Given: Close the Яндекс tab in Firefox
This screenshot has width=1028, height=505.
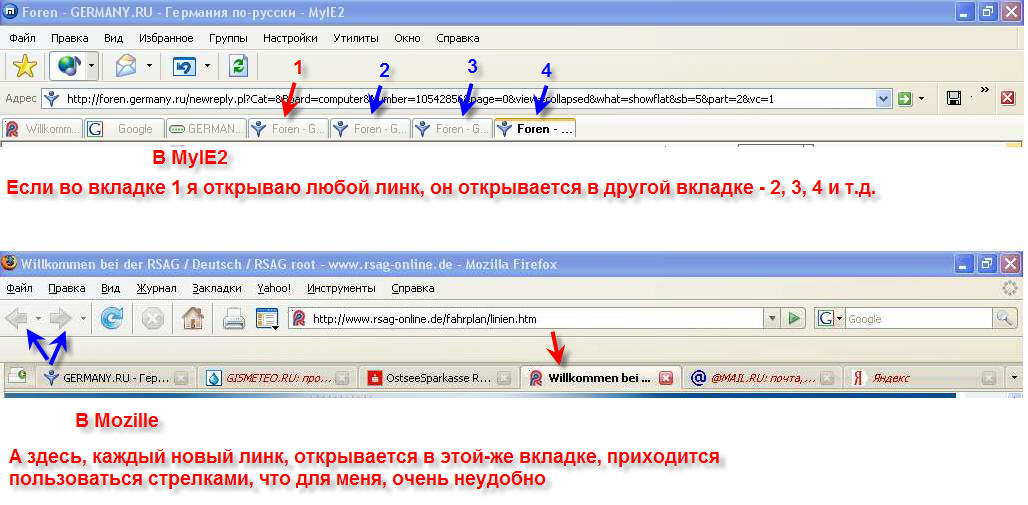Looking at the screenshot, I should pyautogui.click(x=989, y=378).
